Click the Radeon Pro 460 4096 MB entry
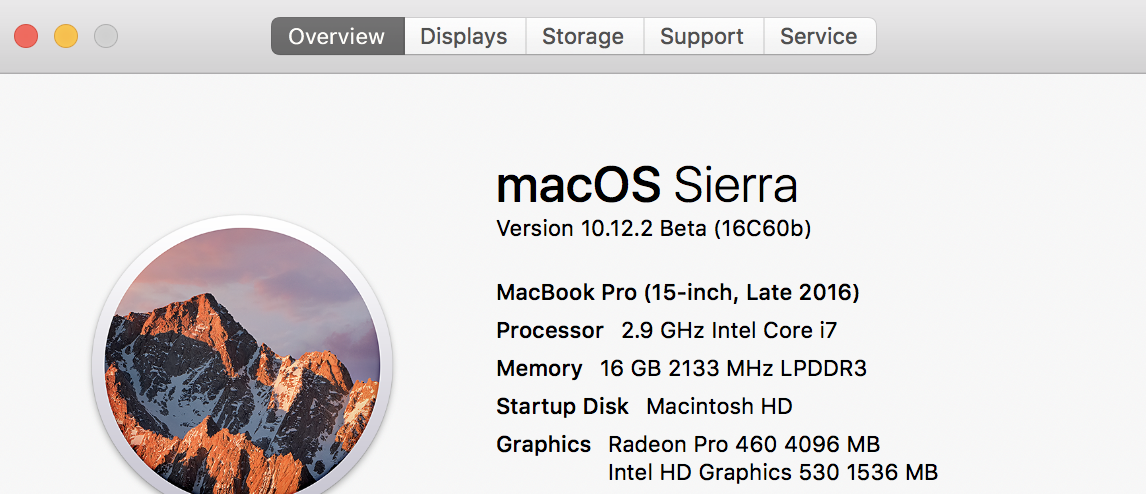Screen dimensions: 1146x494 [x=744, y=444]
